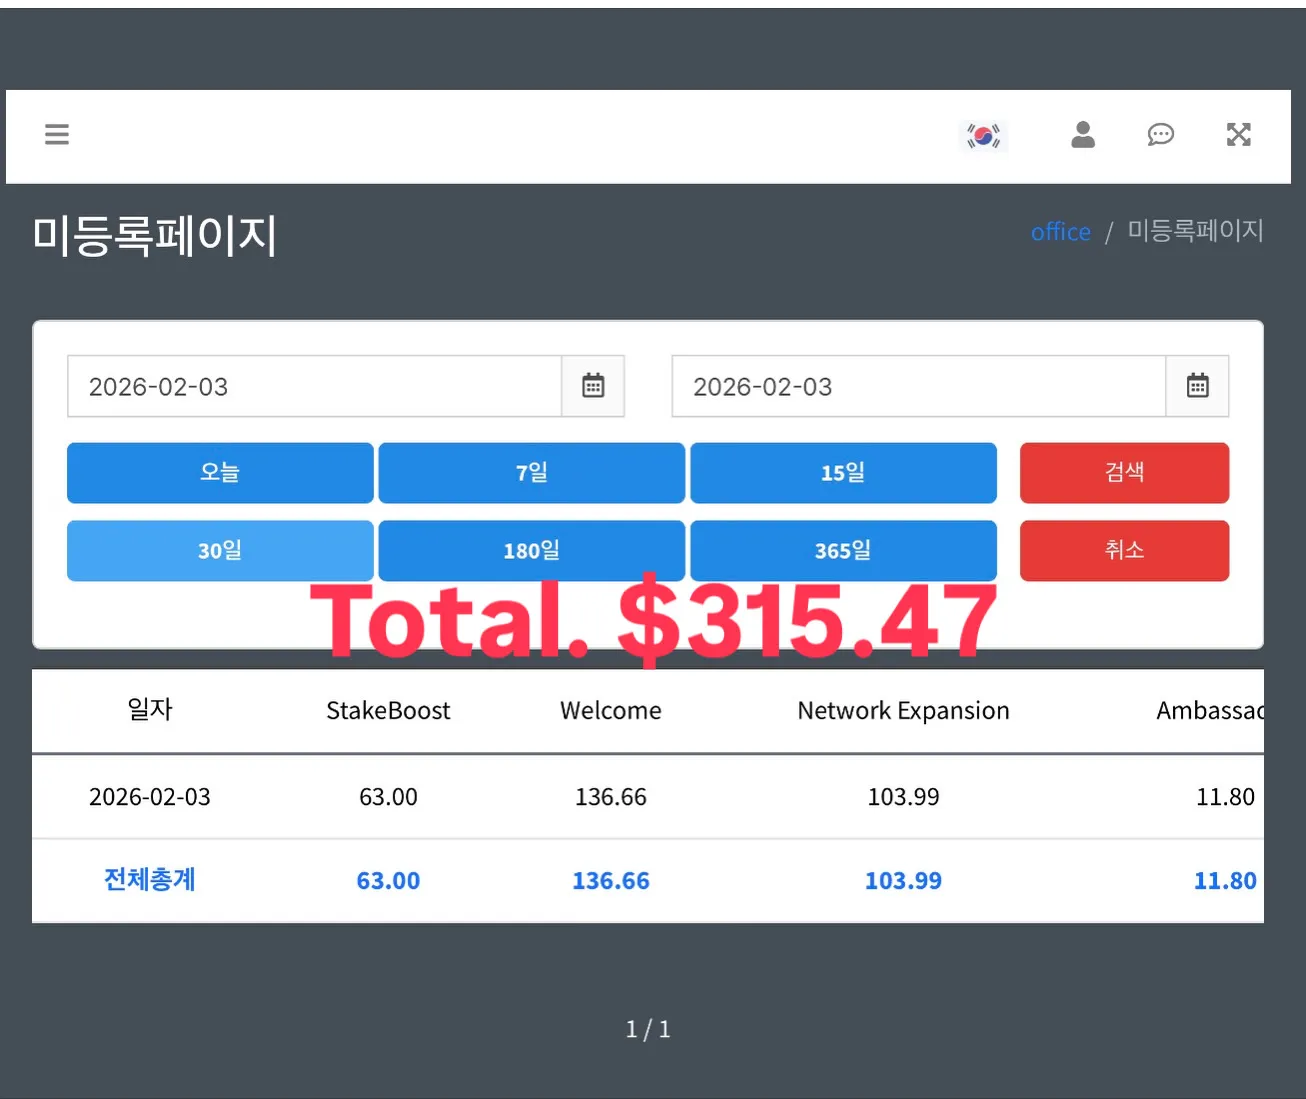Click the Welcome column header

pos(611,711)
